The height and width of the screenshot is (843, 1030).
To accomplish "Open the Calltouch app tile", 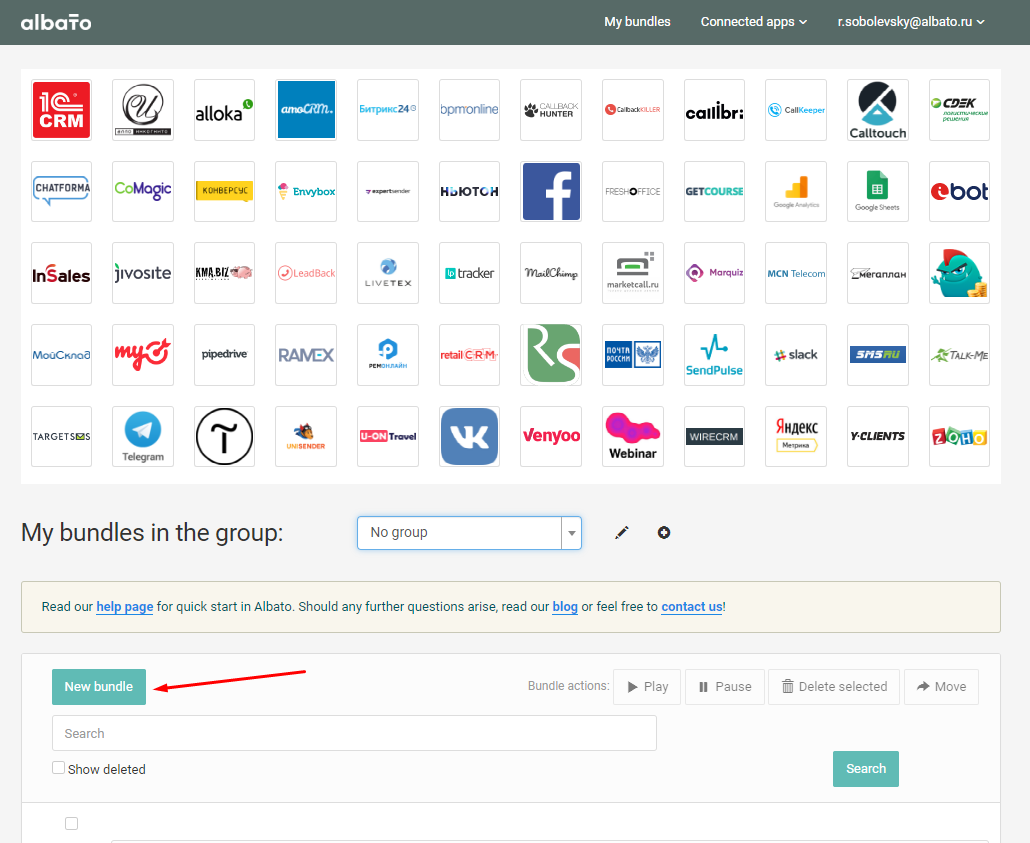I will 878,110.
